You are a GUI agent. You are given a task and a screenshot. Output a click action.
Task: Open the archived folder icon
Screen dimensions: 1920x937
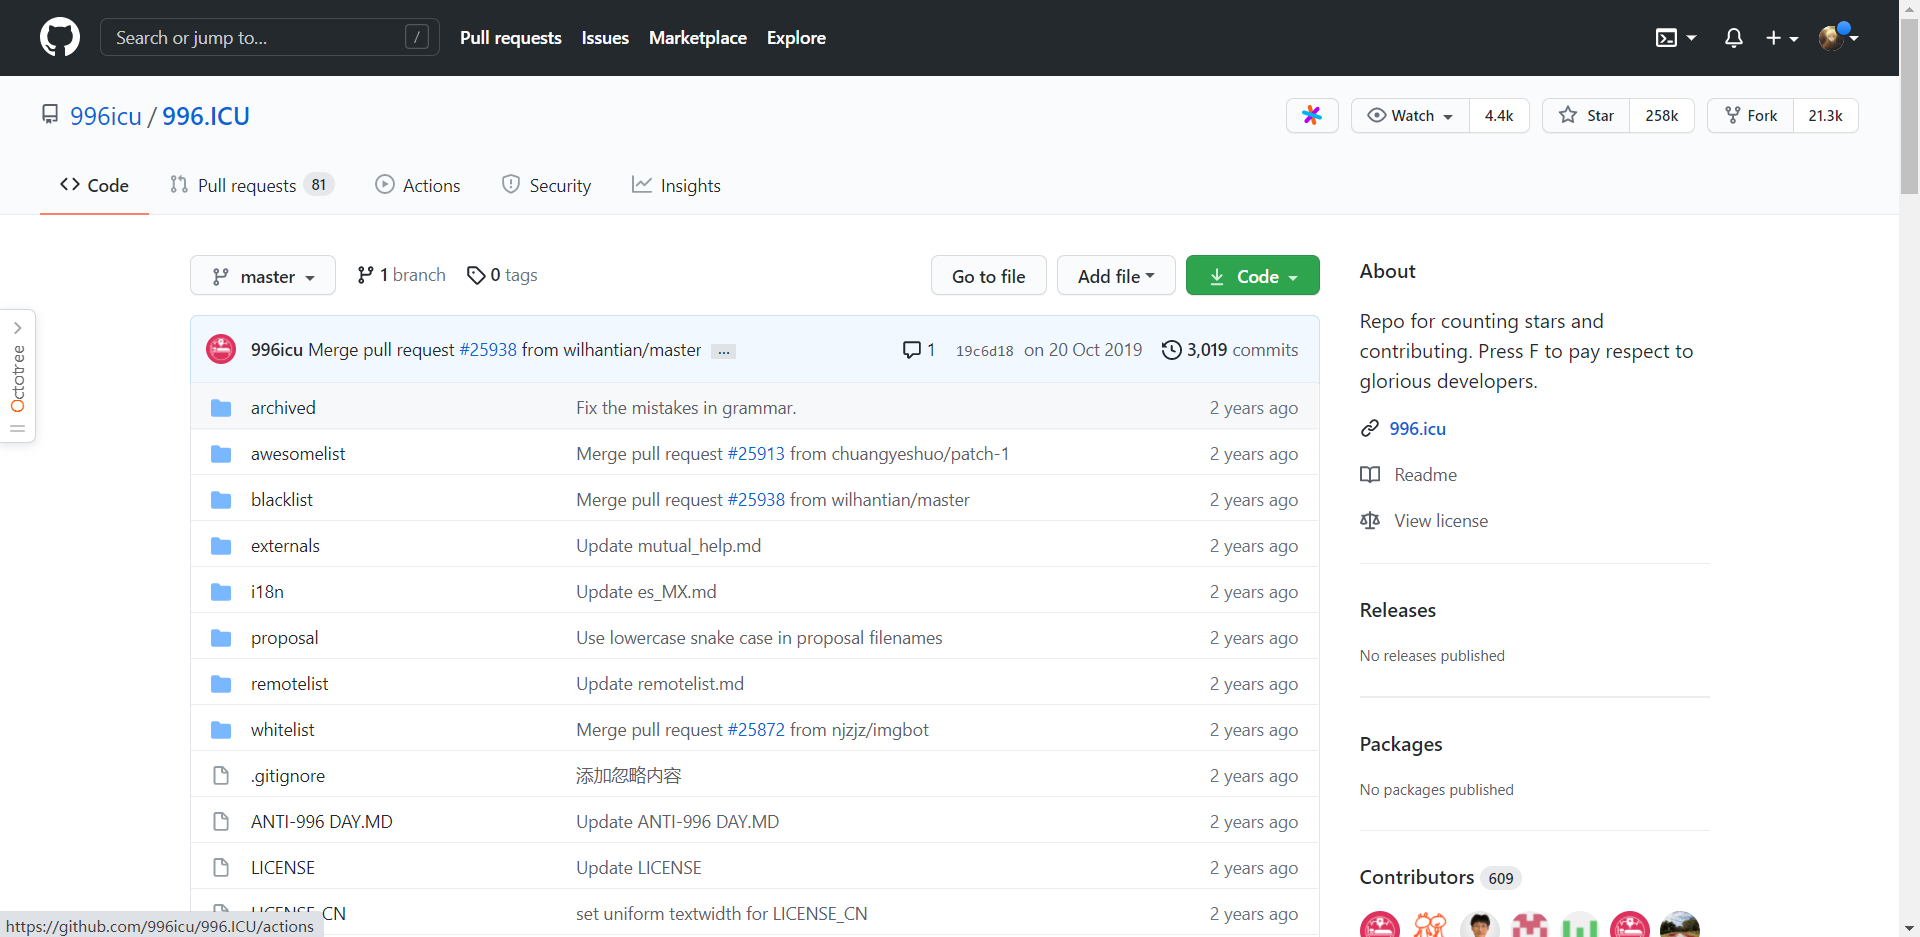(221, 408)
